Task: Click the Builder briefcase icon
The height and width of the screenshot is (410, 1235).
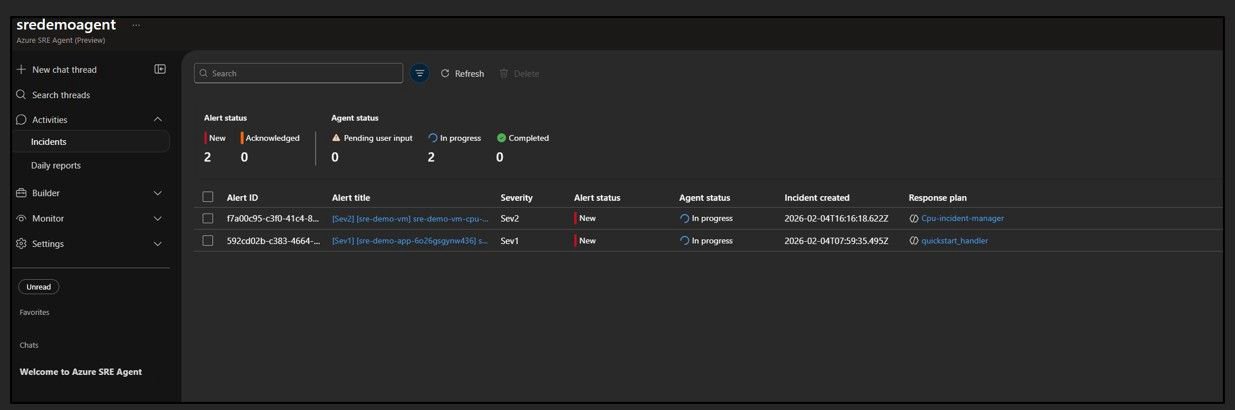Action: (21, 193)
